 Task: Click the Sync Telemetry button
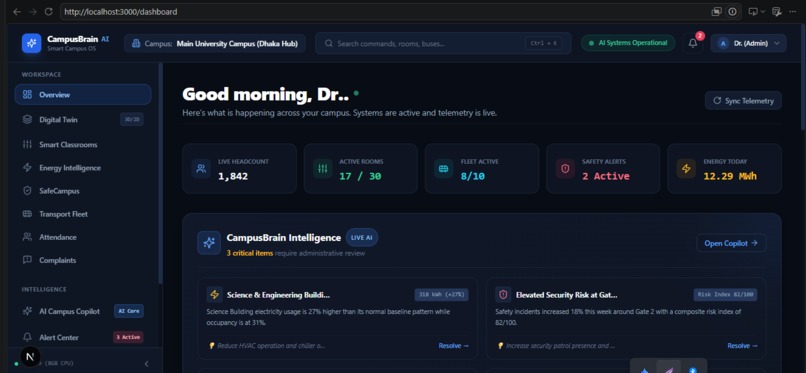pyautogui.click(x=743, y=101)
